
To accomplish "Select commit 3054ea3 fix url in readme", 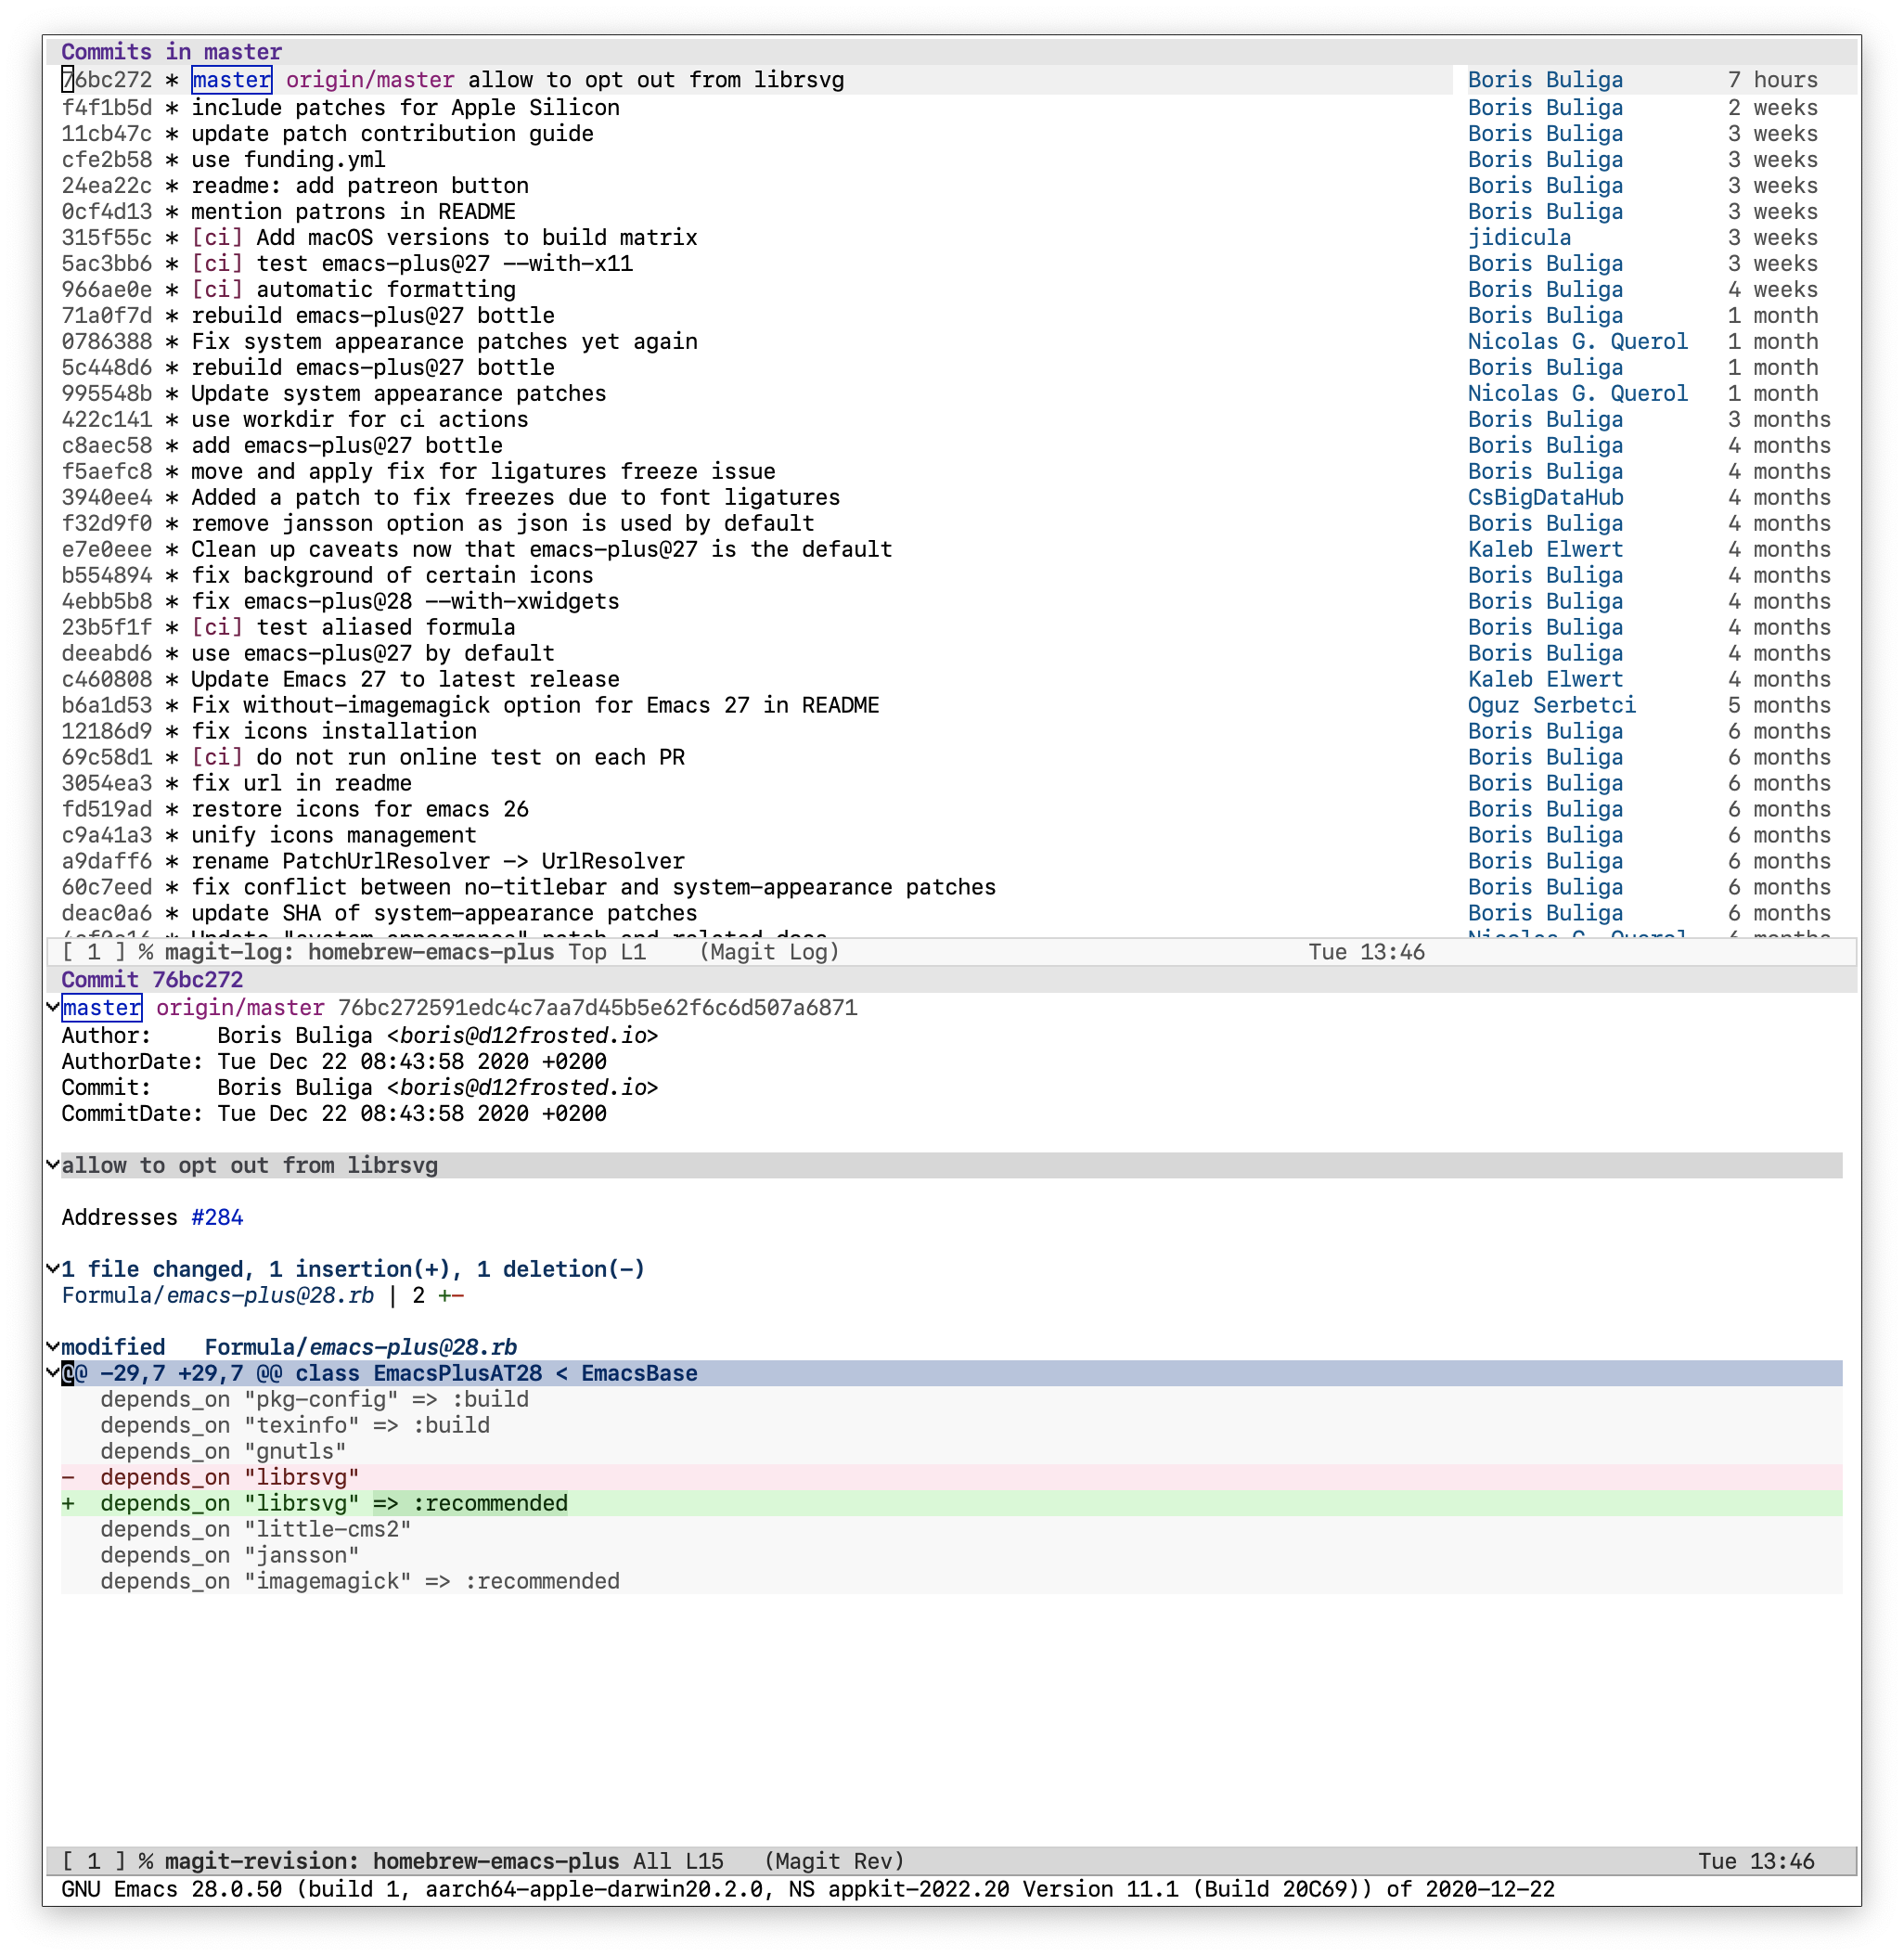I will 236,783.
